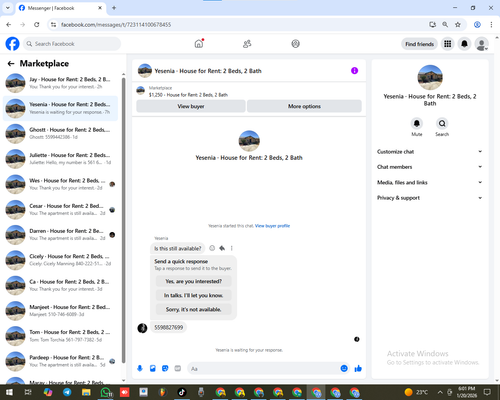Open more options for Yesenia's message
This screenshot has width=500, height=400.
pos(231,248)
